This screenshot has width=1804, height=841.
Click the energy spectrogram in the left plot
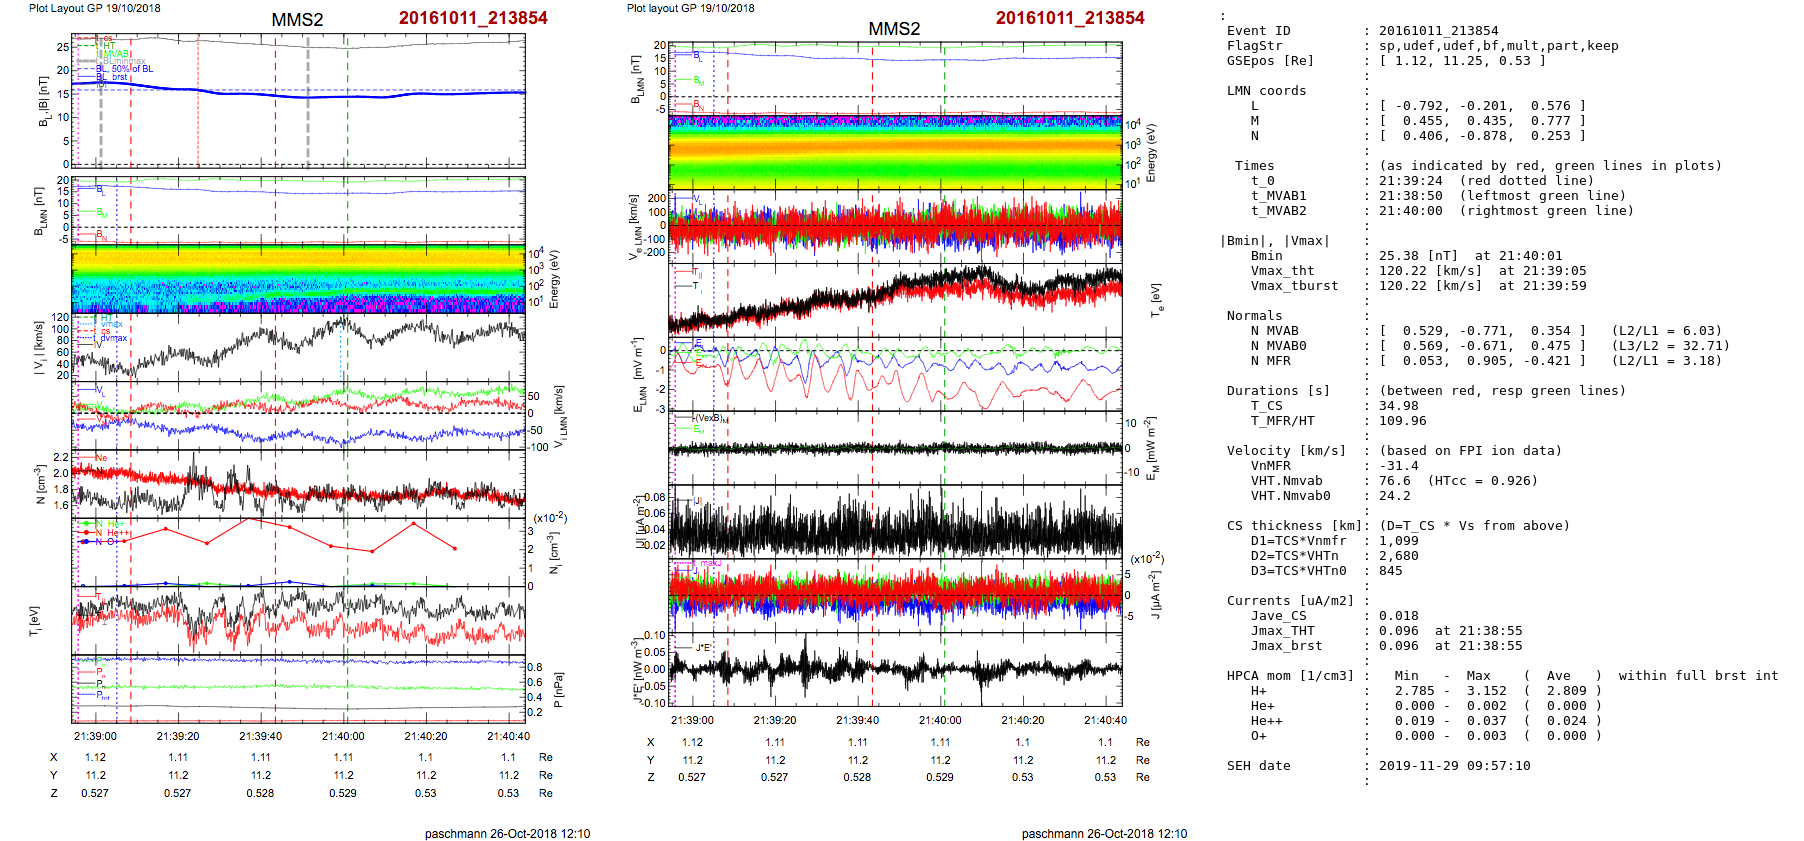(298, 278)
